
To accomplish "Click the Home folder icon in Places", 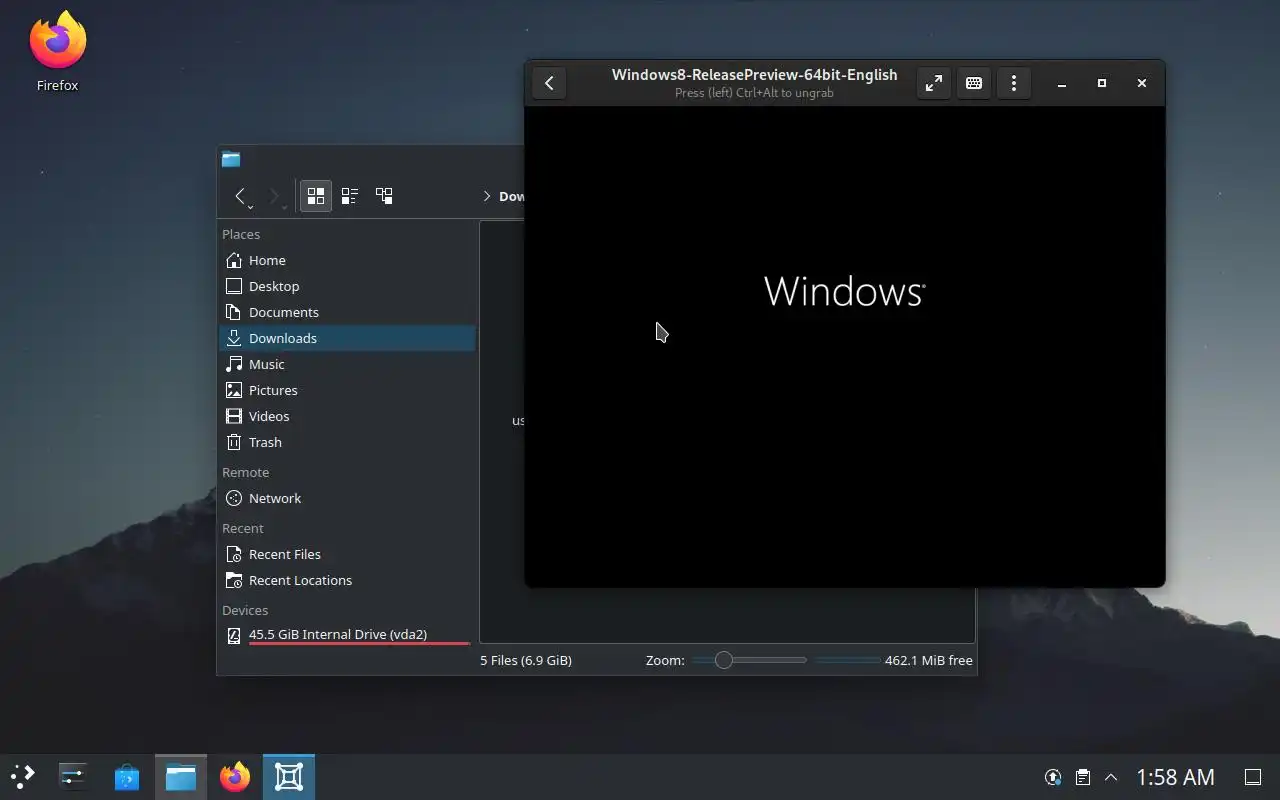I will point(234,260).
